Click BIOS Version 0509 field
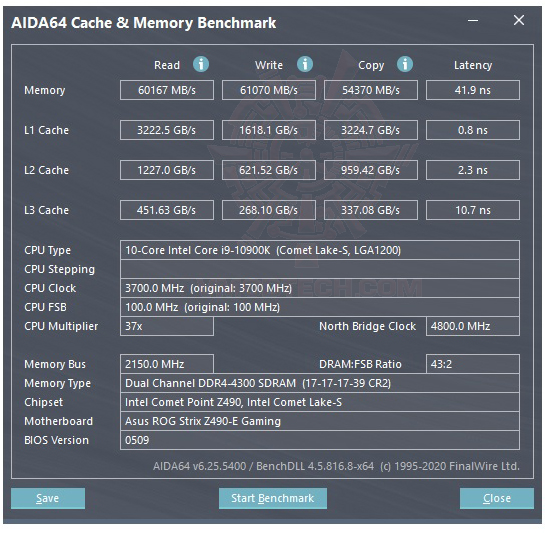The height and width of the screenshot is (533, 547). coord(320,440)
